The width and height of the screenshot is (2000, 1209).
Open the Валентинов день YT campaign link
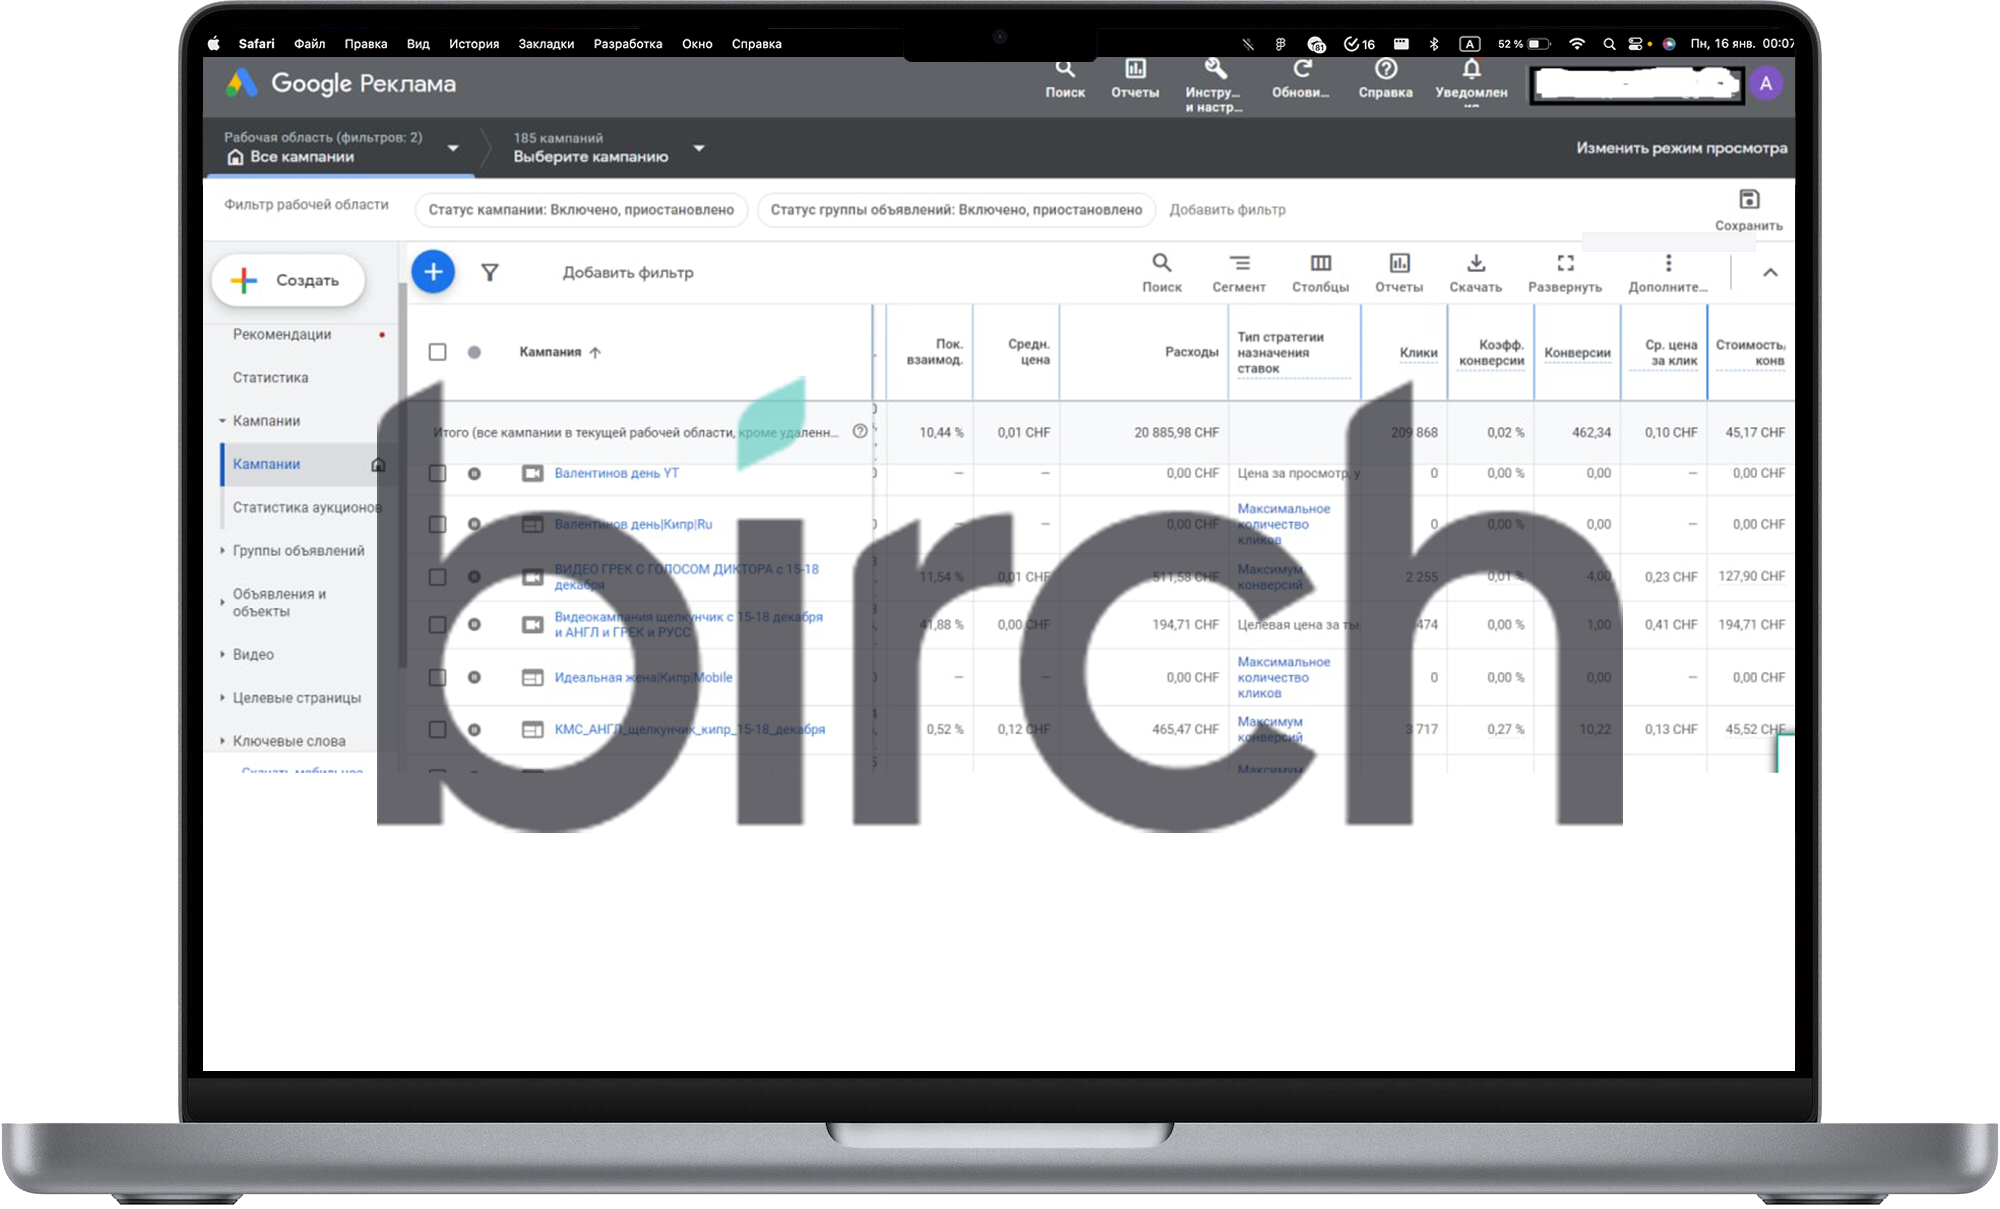(x=616, y=473)
